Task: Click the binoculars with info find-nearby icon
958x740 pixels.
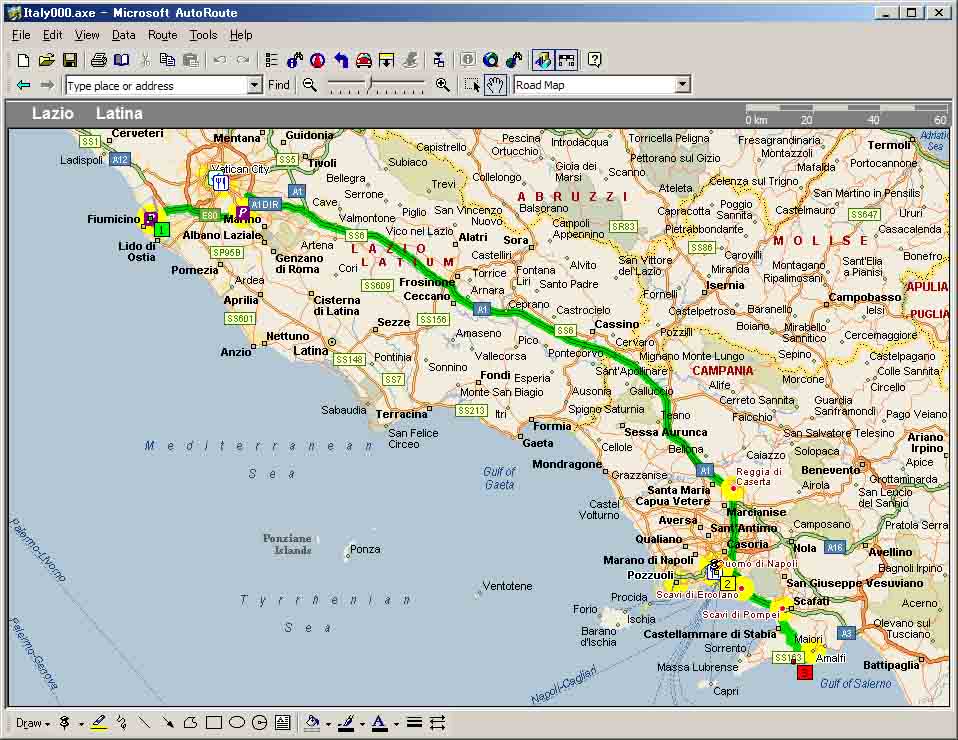Action: 294,60
